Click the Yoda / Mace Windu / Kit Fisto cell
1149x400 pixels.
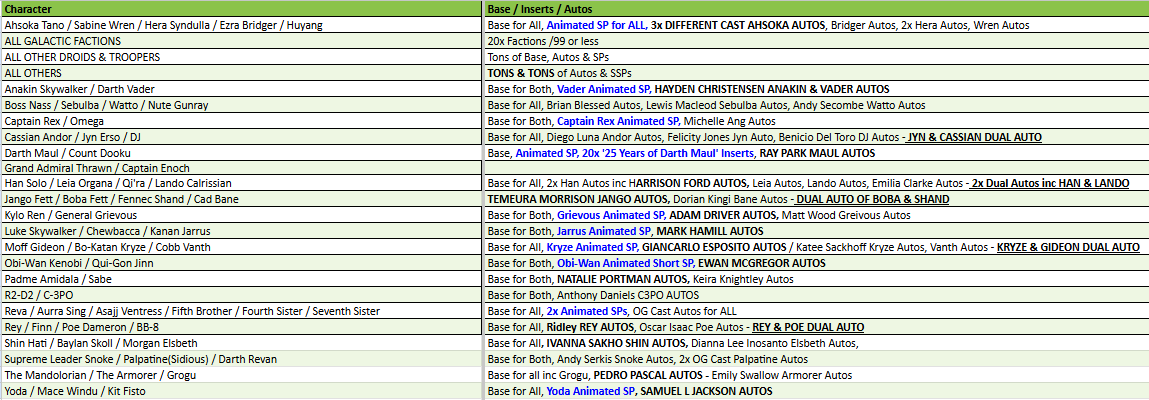tap(240, 391)
